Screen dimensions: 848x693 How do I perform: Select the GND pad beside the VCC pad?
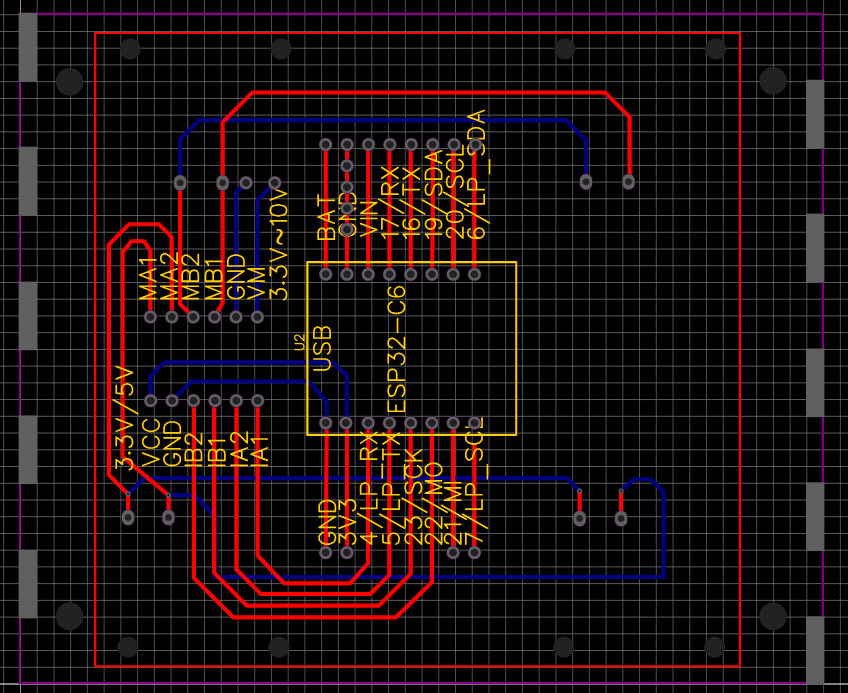tap(172, 401)
